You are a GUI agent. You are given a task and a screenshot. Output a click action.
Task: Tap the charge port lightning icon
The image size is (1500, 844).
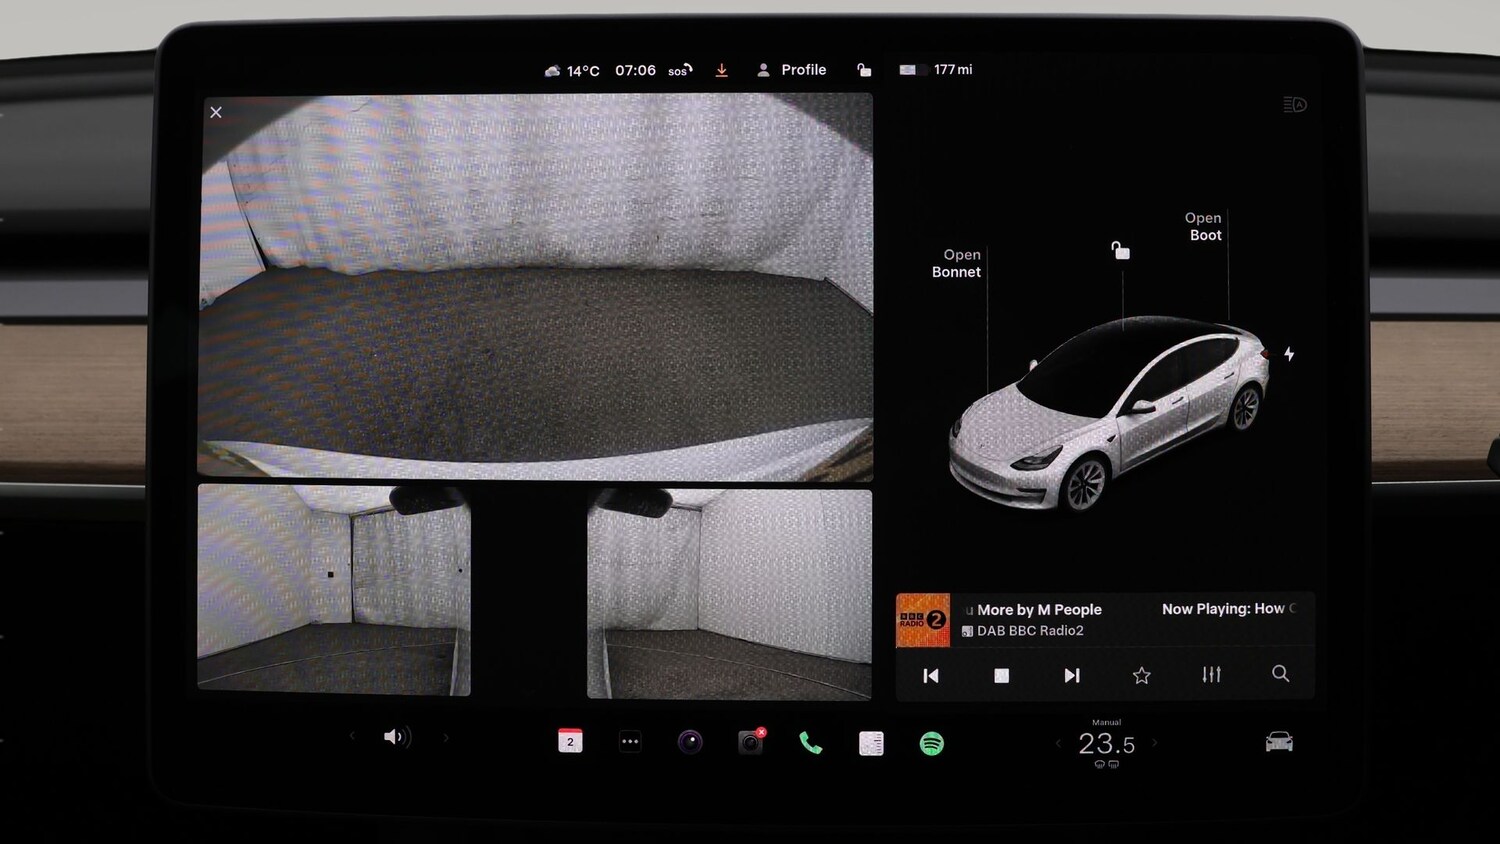(x=1290, y=354)
